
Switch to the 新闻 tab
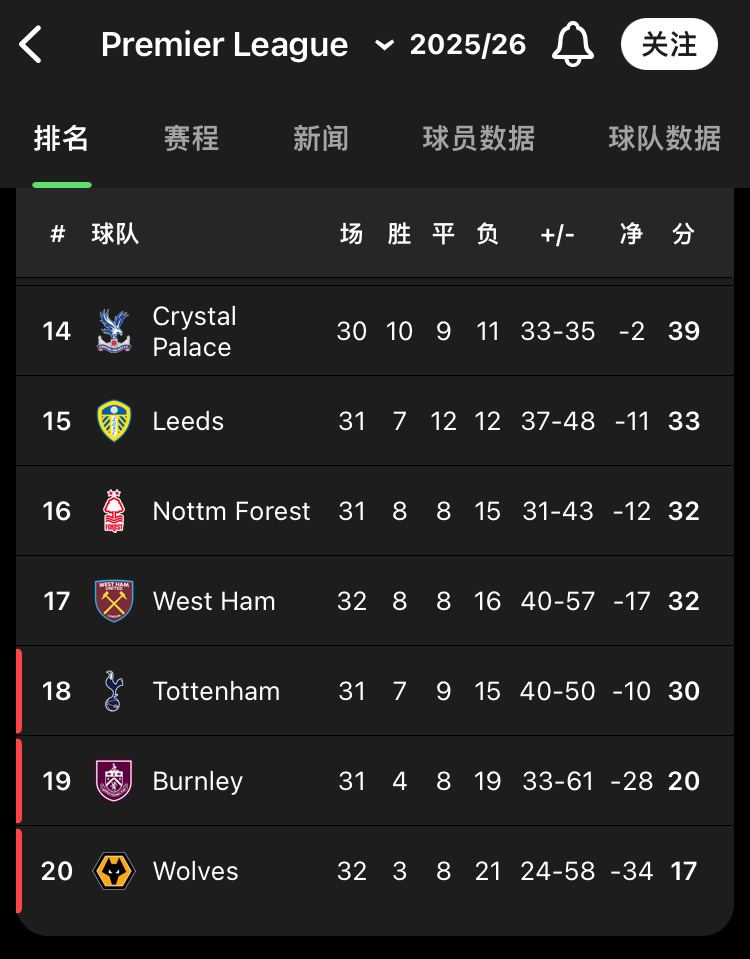320,138
